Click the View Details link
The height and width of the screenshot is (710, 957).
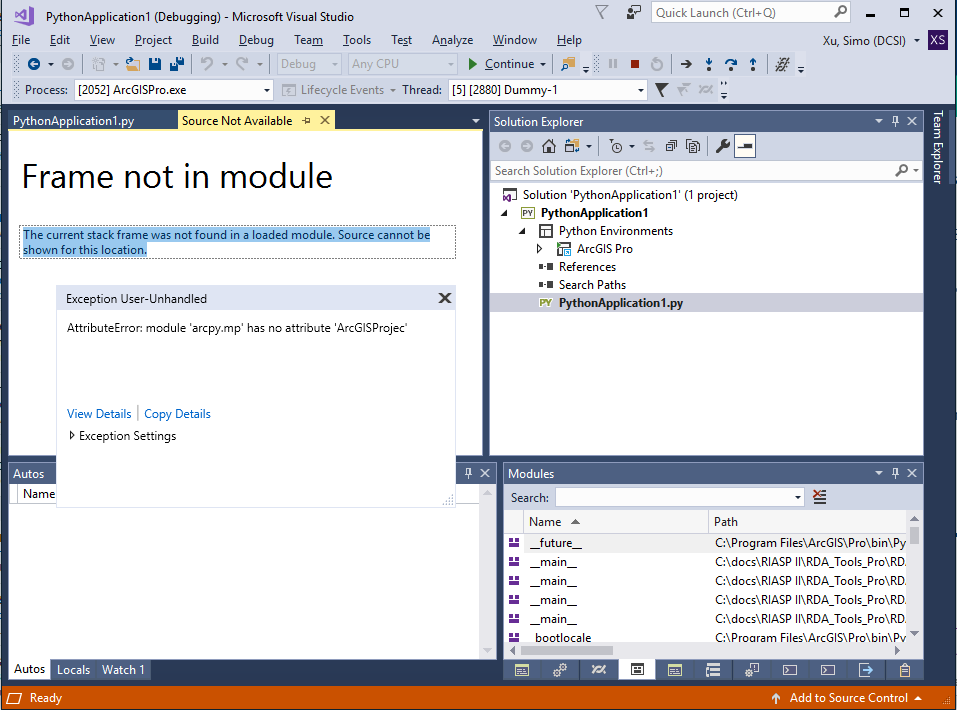pyautogui.click(x=99, y=414)
